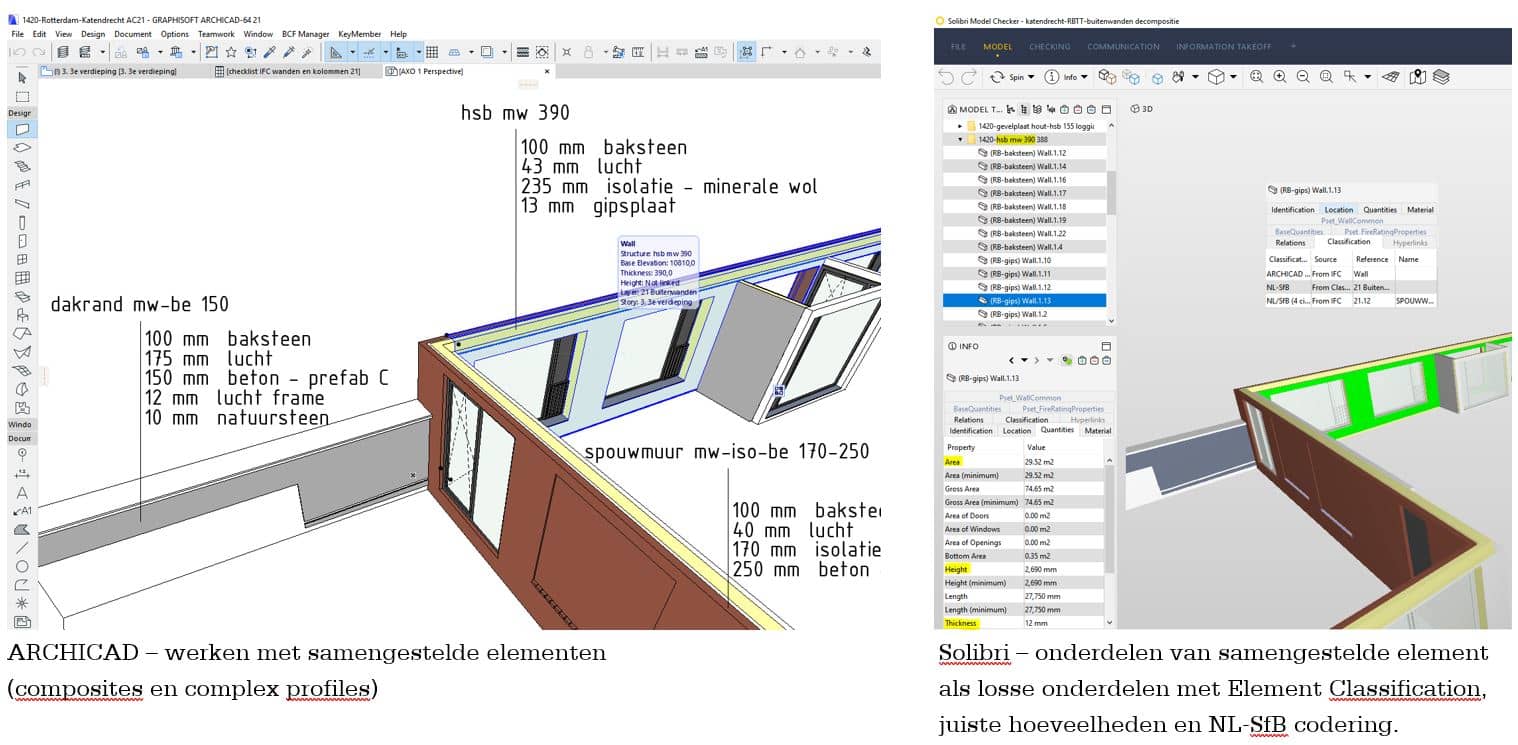Switch to checklist IFC wanden en kolommen tab
Viewport: 1518px width, 745px height.
(297, 71)
